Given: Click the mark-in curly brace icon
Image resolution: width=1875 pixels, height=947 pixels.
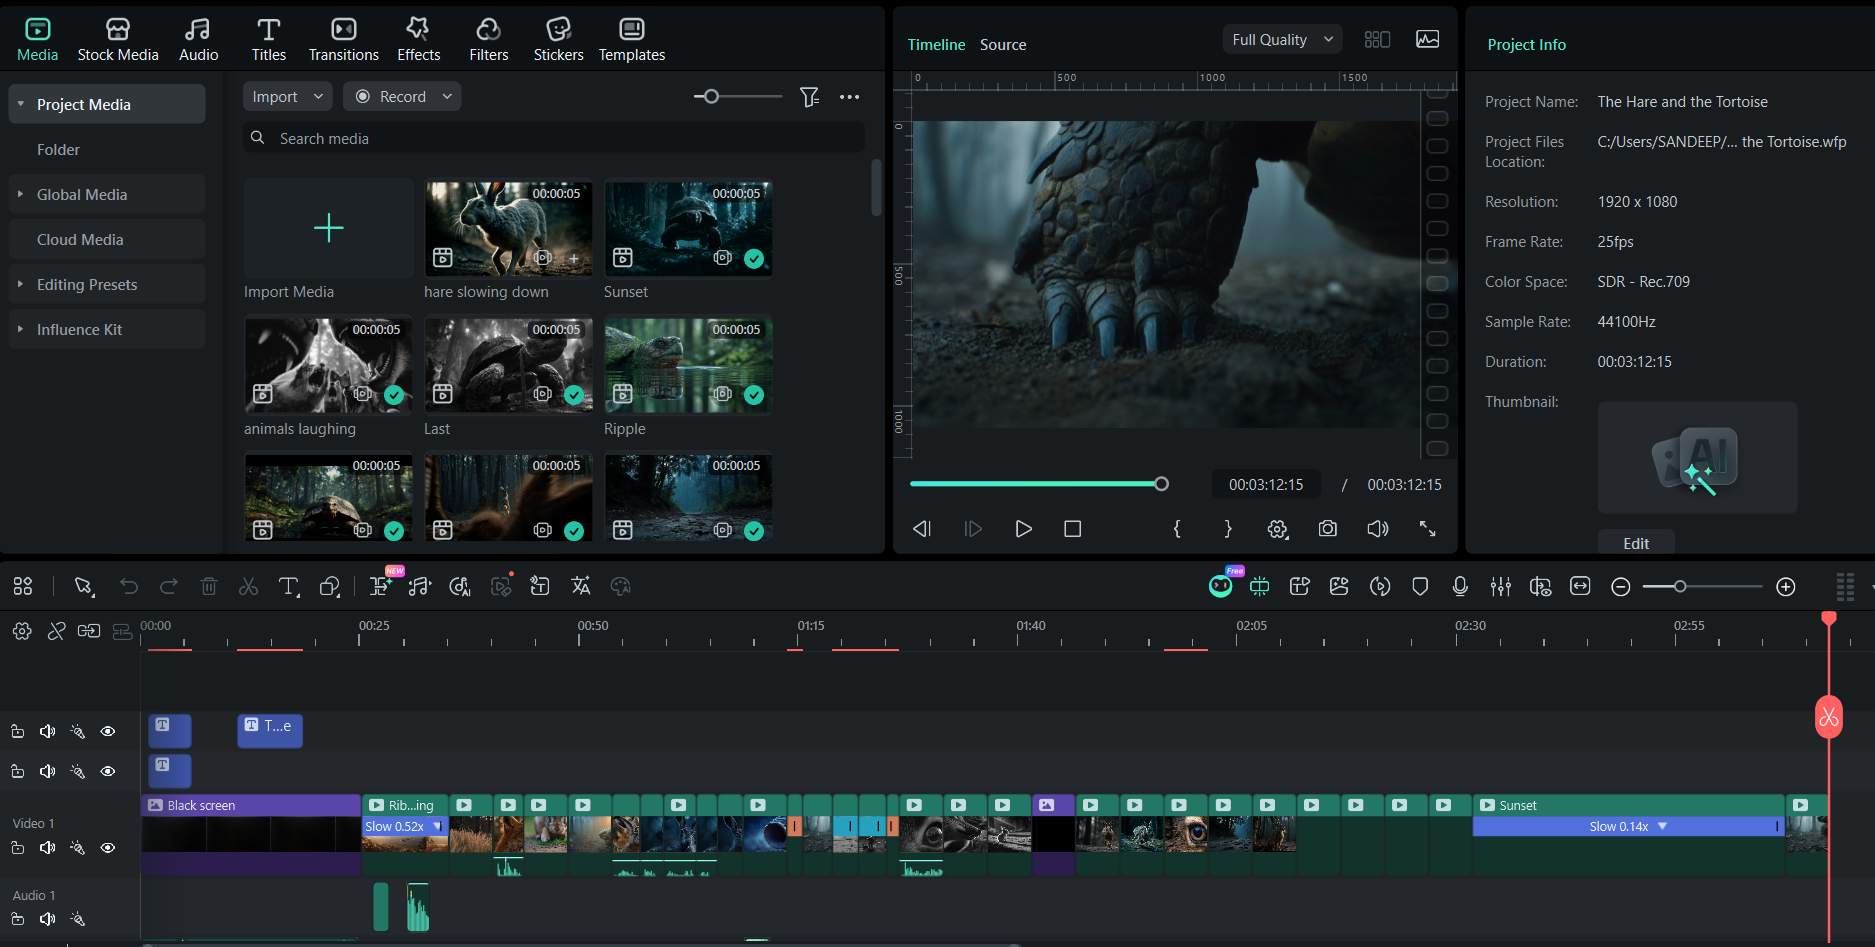Looking at the screenshot, I should tap(1177, 529).
